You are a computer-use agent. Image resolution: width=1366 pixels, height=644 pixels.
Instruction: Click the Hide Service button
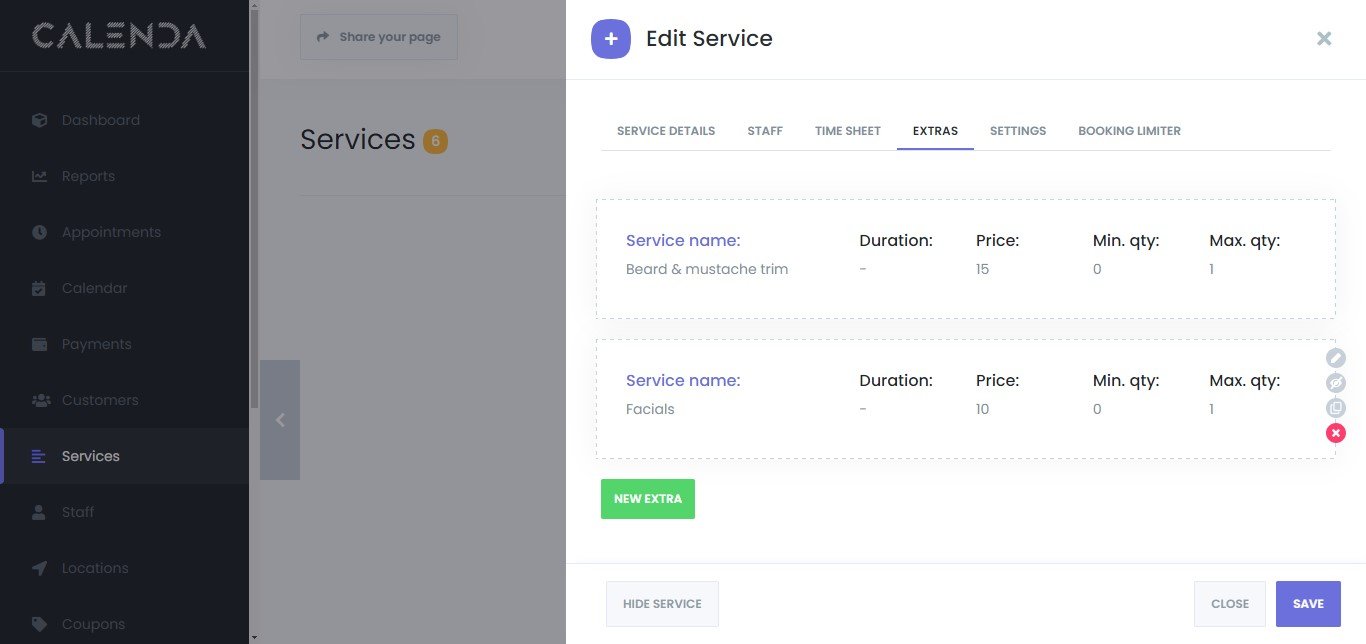(662, 604)
